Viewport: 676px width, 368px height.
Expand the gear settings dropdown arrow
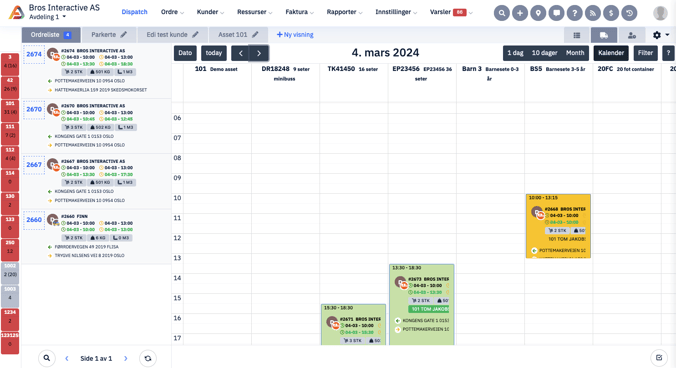[667, 35]
